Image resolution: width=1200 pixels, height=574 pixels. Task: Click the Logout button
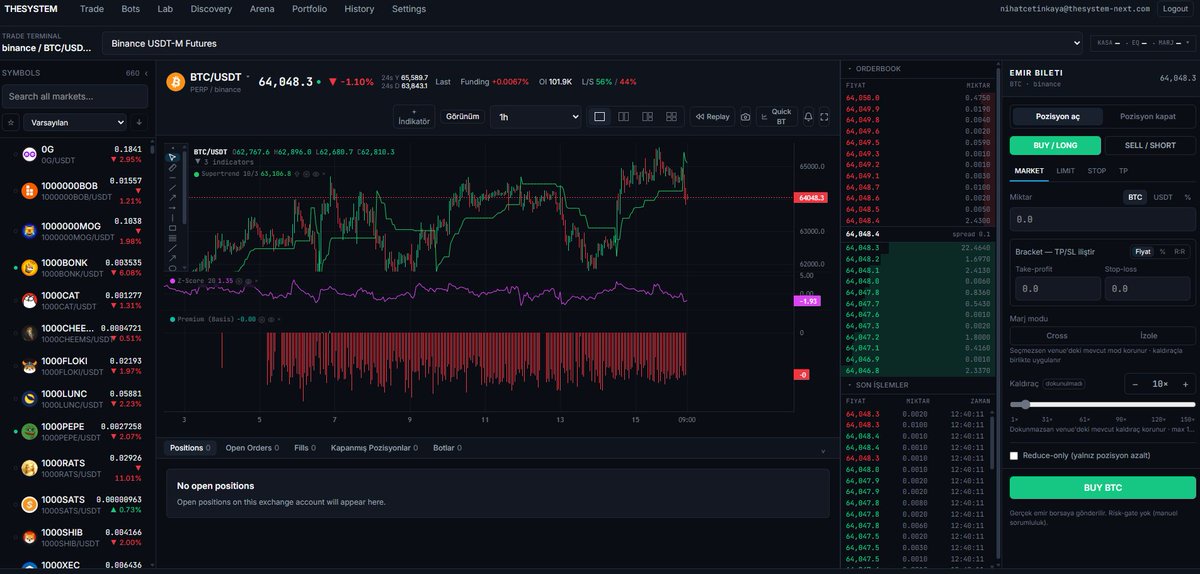[x=1175, y=9]
